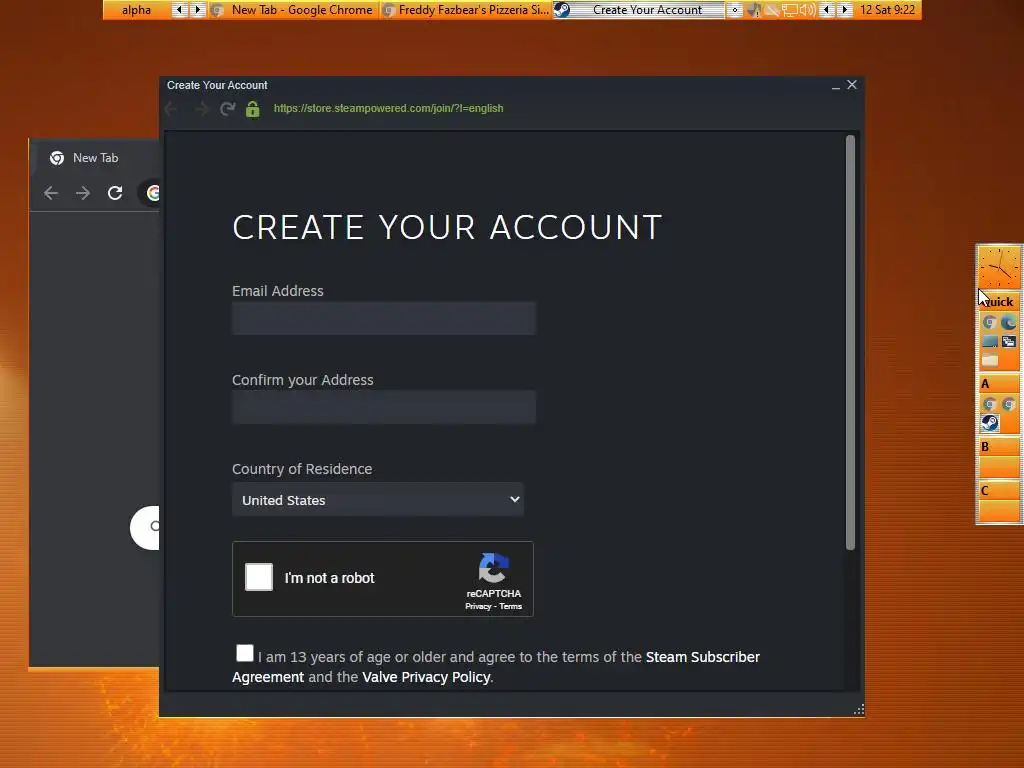Click the taskbar right arrow beside alpha
1024x768 pixels.
[197, 10]
